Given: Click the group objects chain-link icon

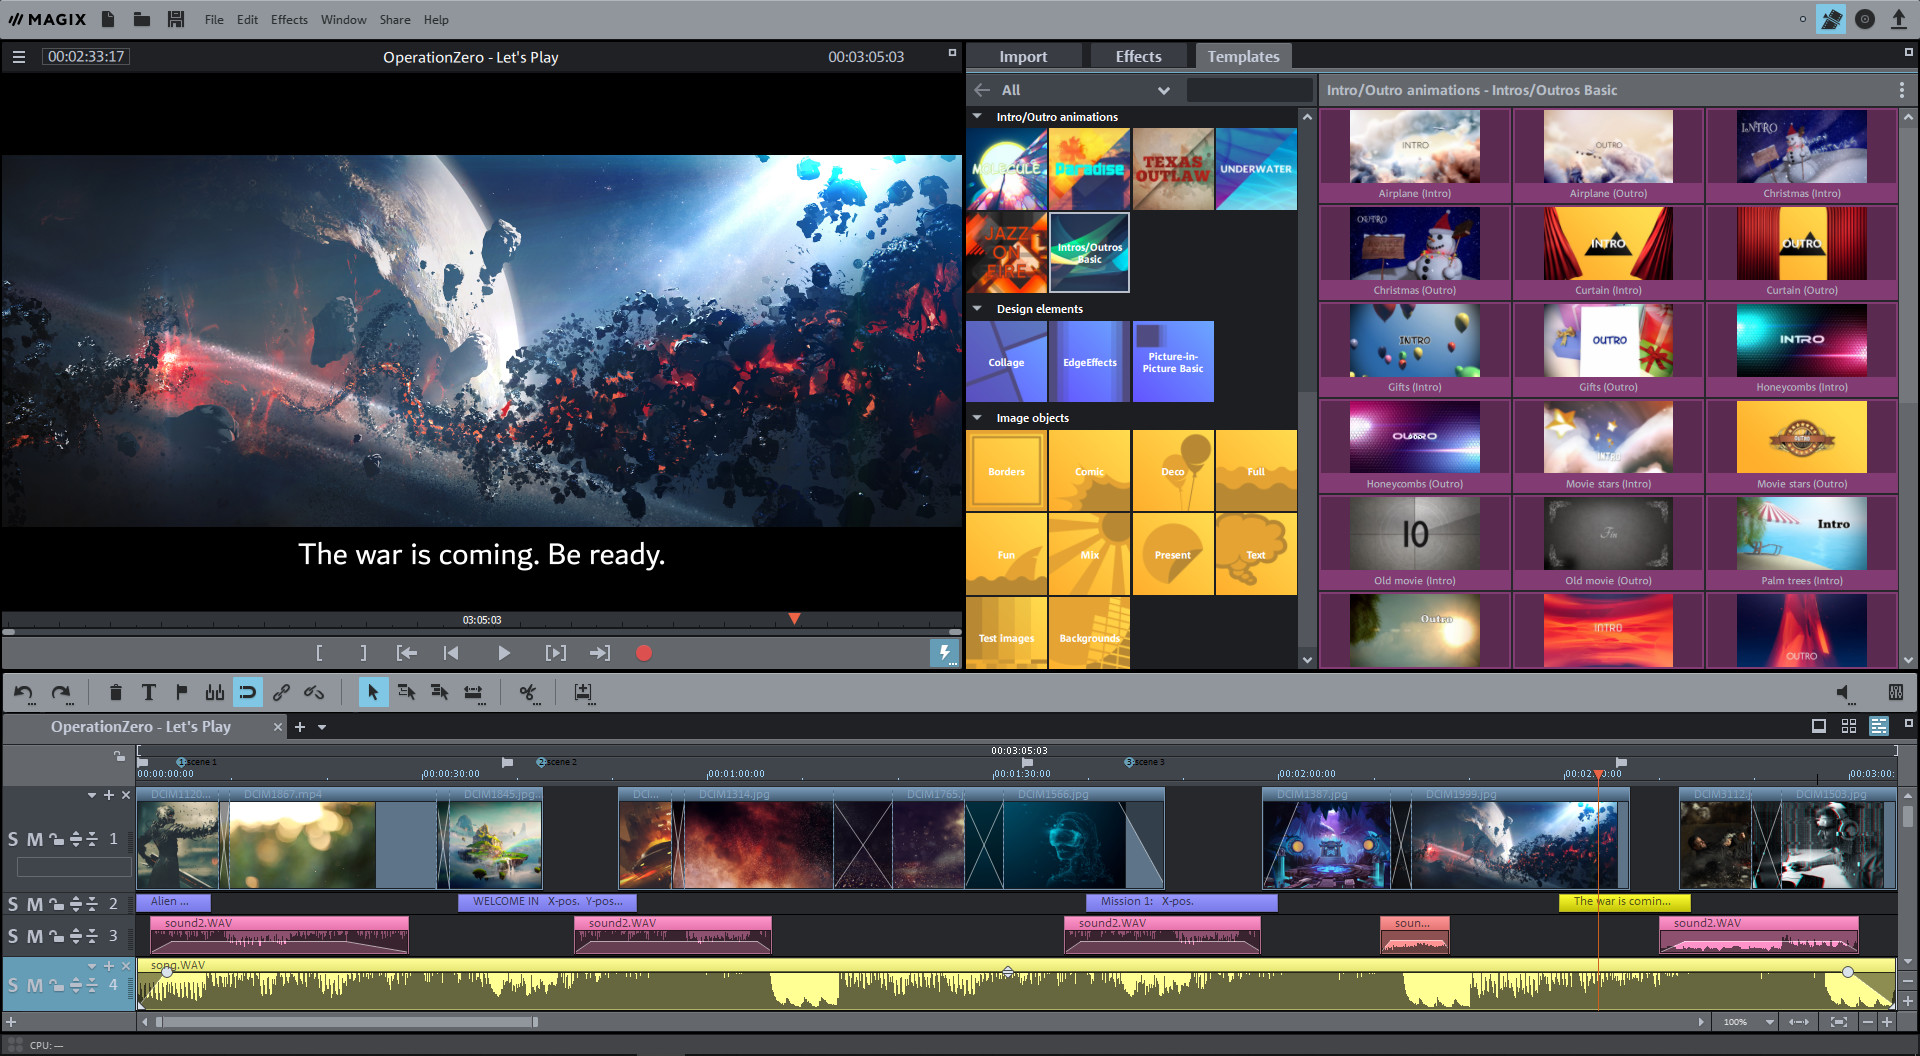Looking at the screenshot, I should (281, 692).
